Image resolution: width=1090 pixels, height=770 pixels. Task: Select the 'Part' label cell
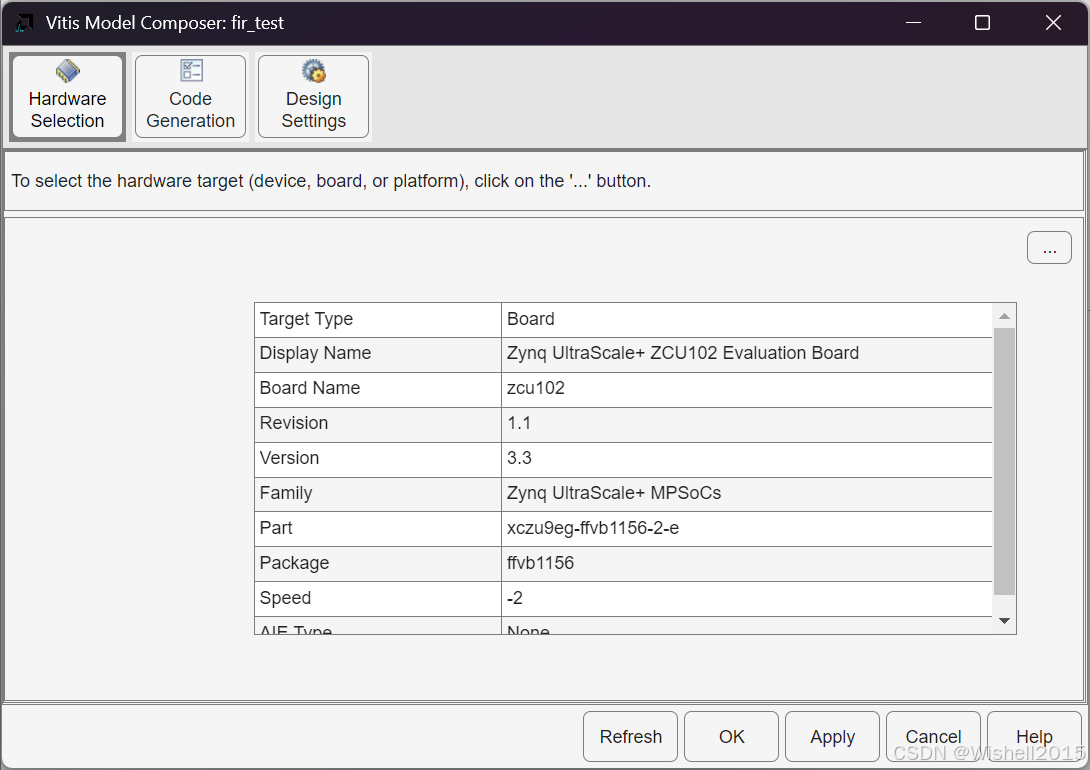pos(377,528)
